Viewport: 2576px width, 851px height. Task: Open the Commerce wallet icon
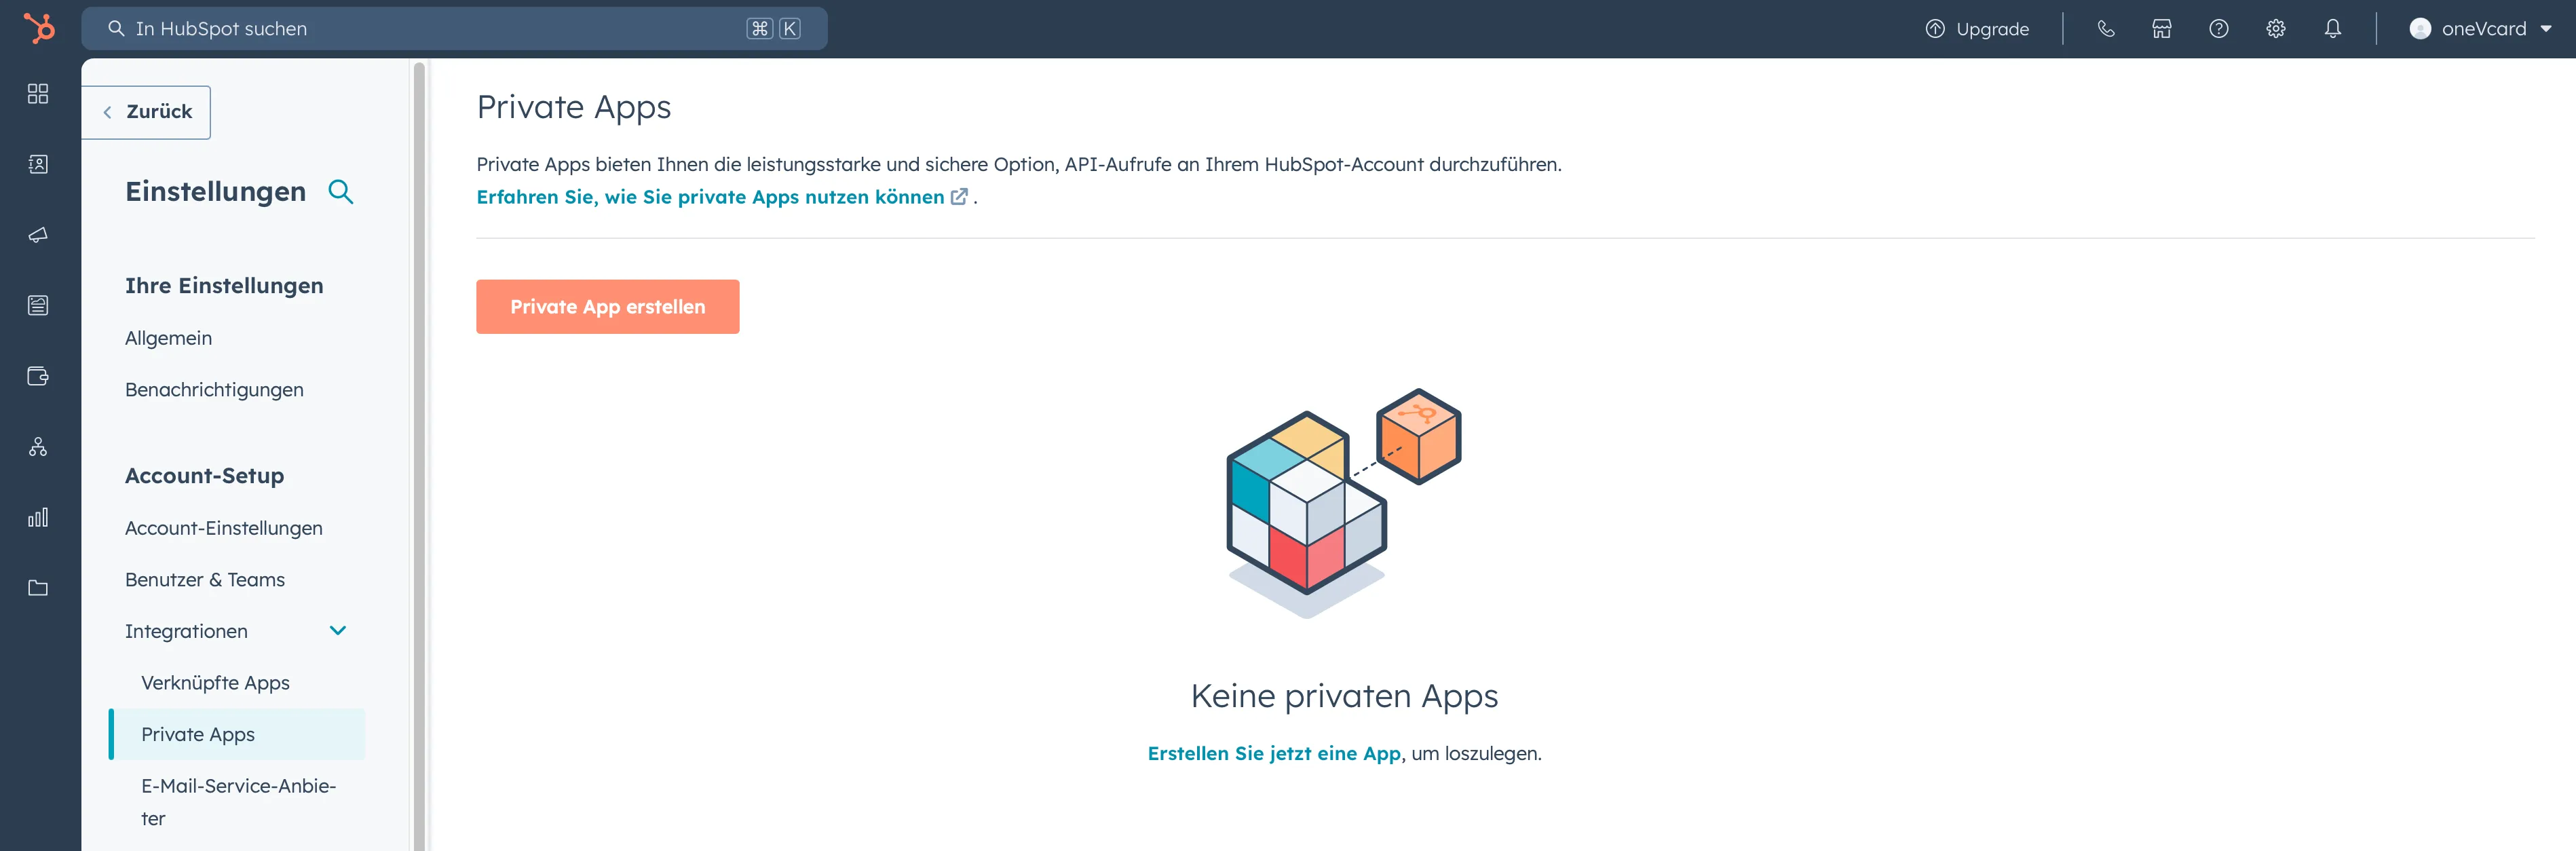(38, 376)
